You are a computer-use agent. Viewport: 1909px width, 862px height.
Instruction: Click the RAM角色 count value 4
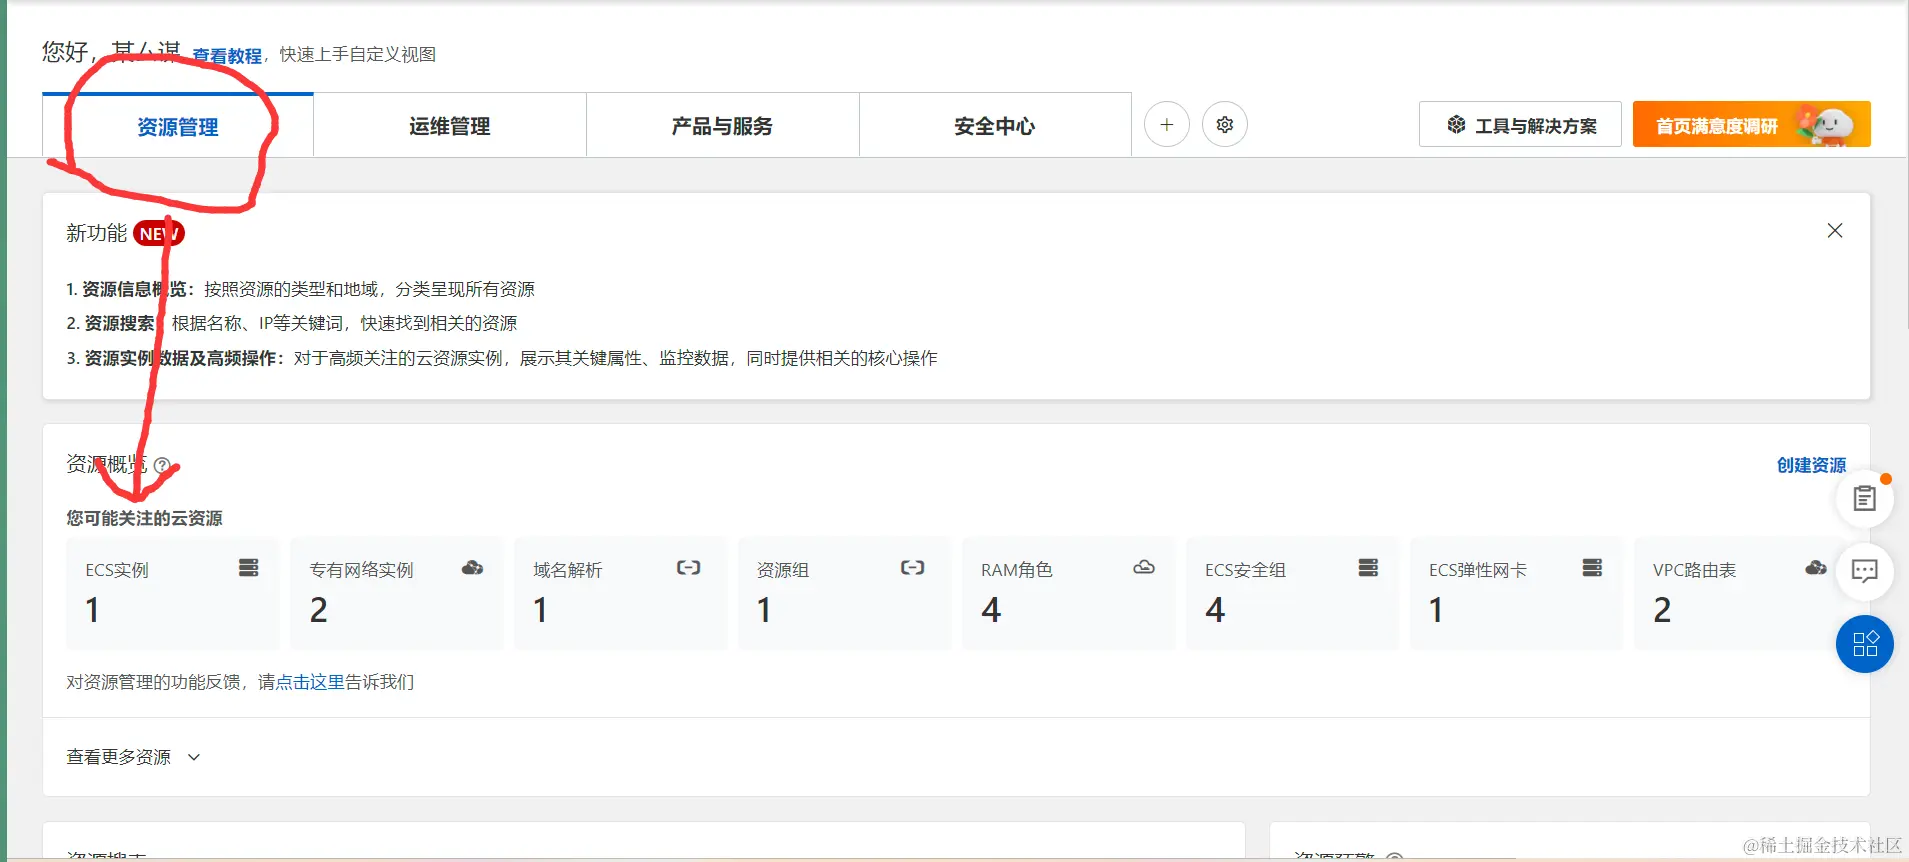[x=991, y=610]
